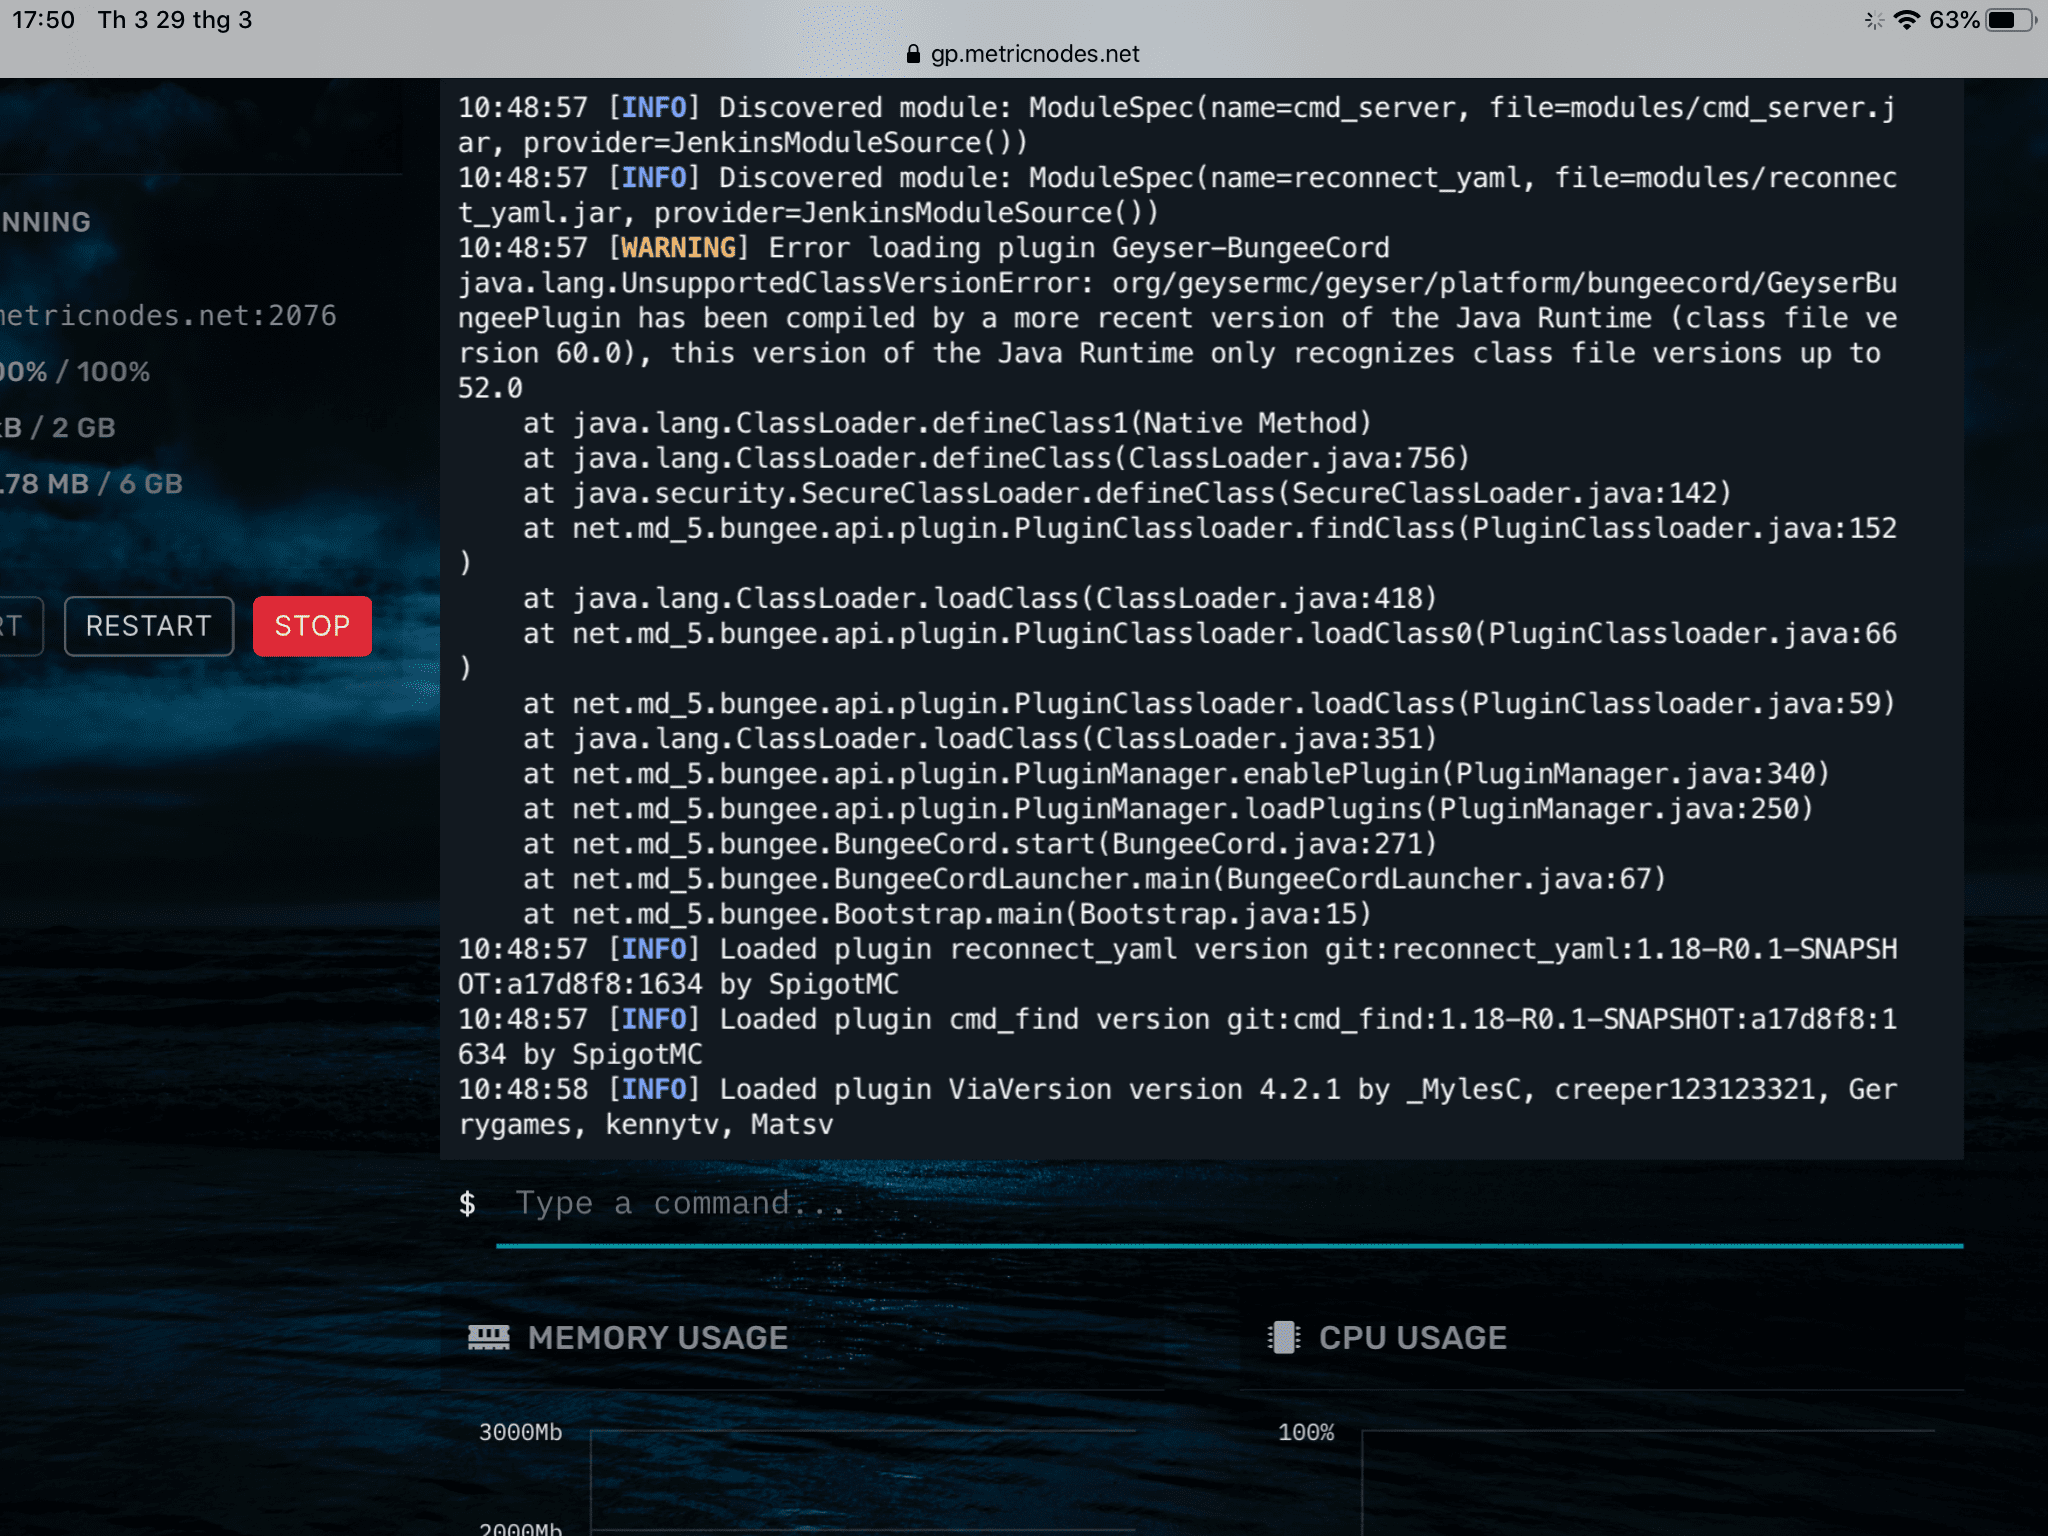This screenshot has width=2048, height=1536.
Task: Tap the 17:50 clock in status bar
Action: (x=43, y=20)
